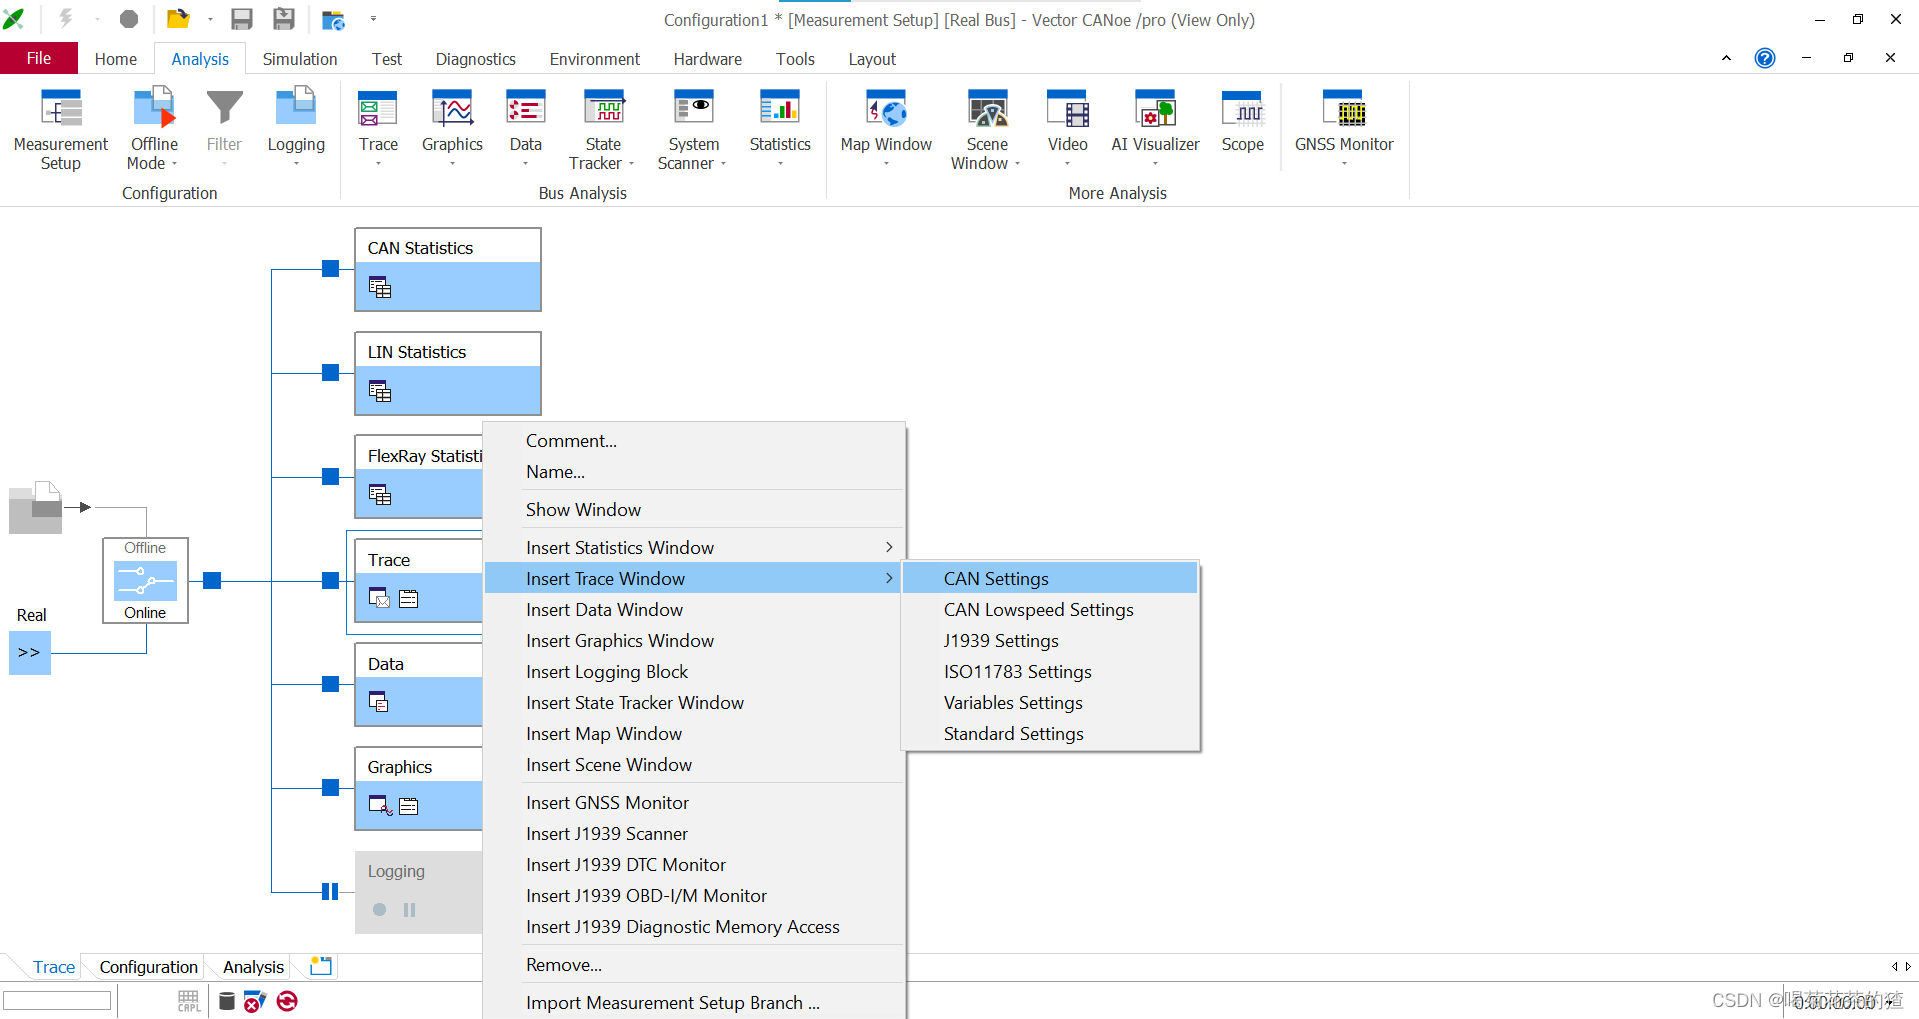Open the Customize Quick Access Toolbar dropdown
The height and width of the screenshot is (1019, 1919).
point(373,19)
